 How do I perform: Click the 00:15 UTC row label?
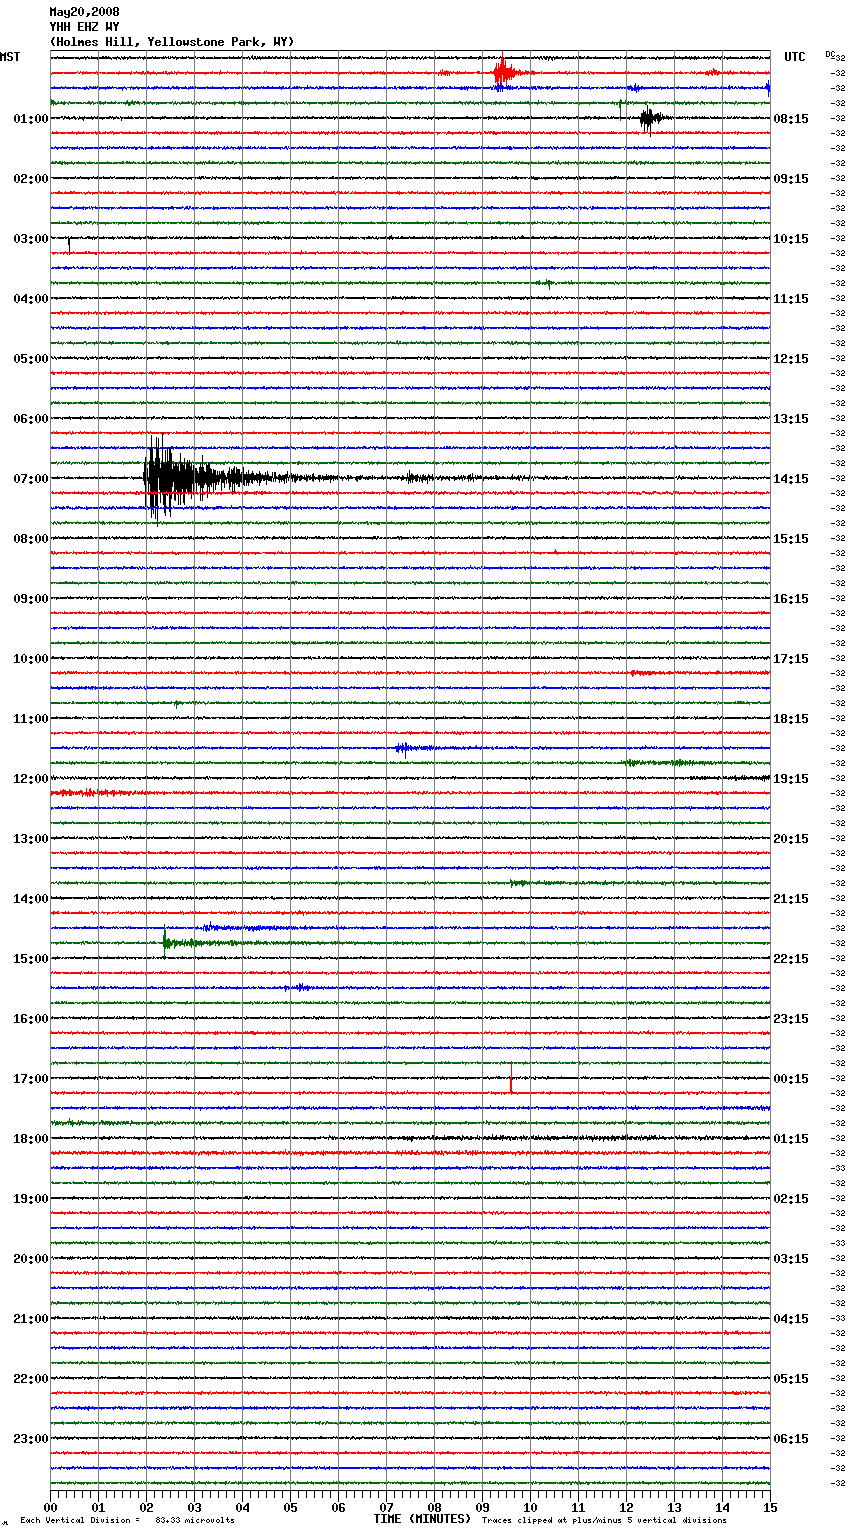(791, 1079)
